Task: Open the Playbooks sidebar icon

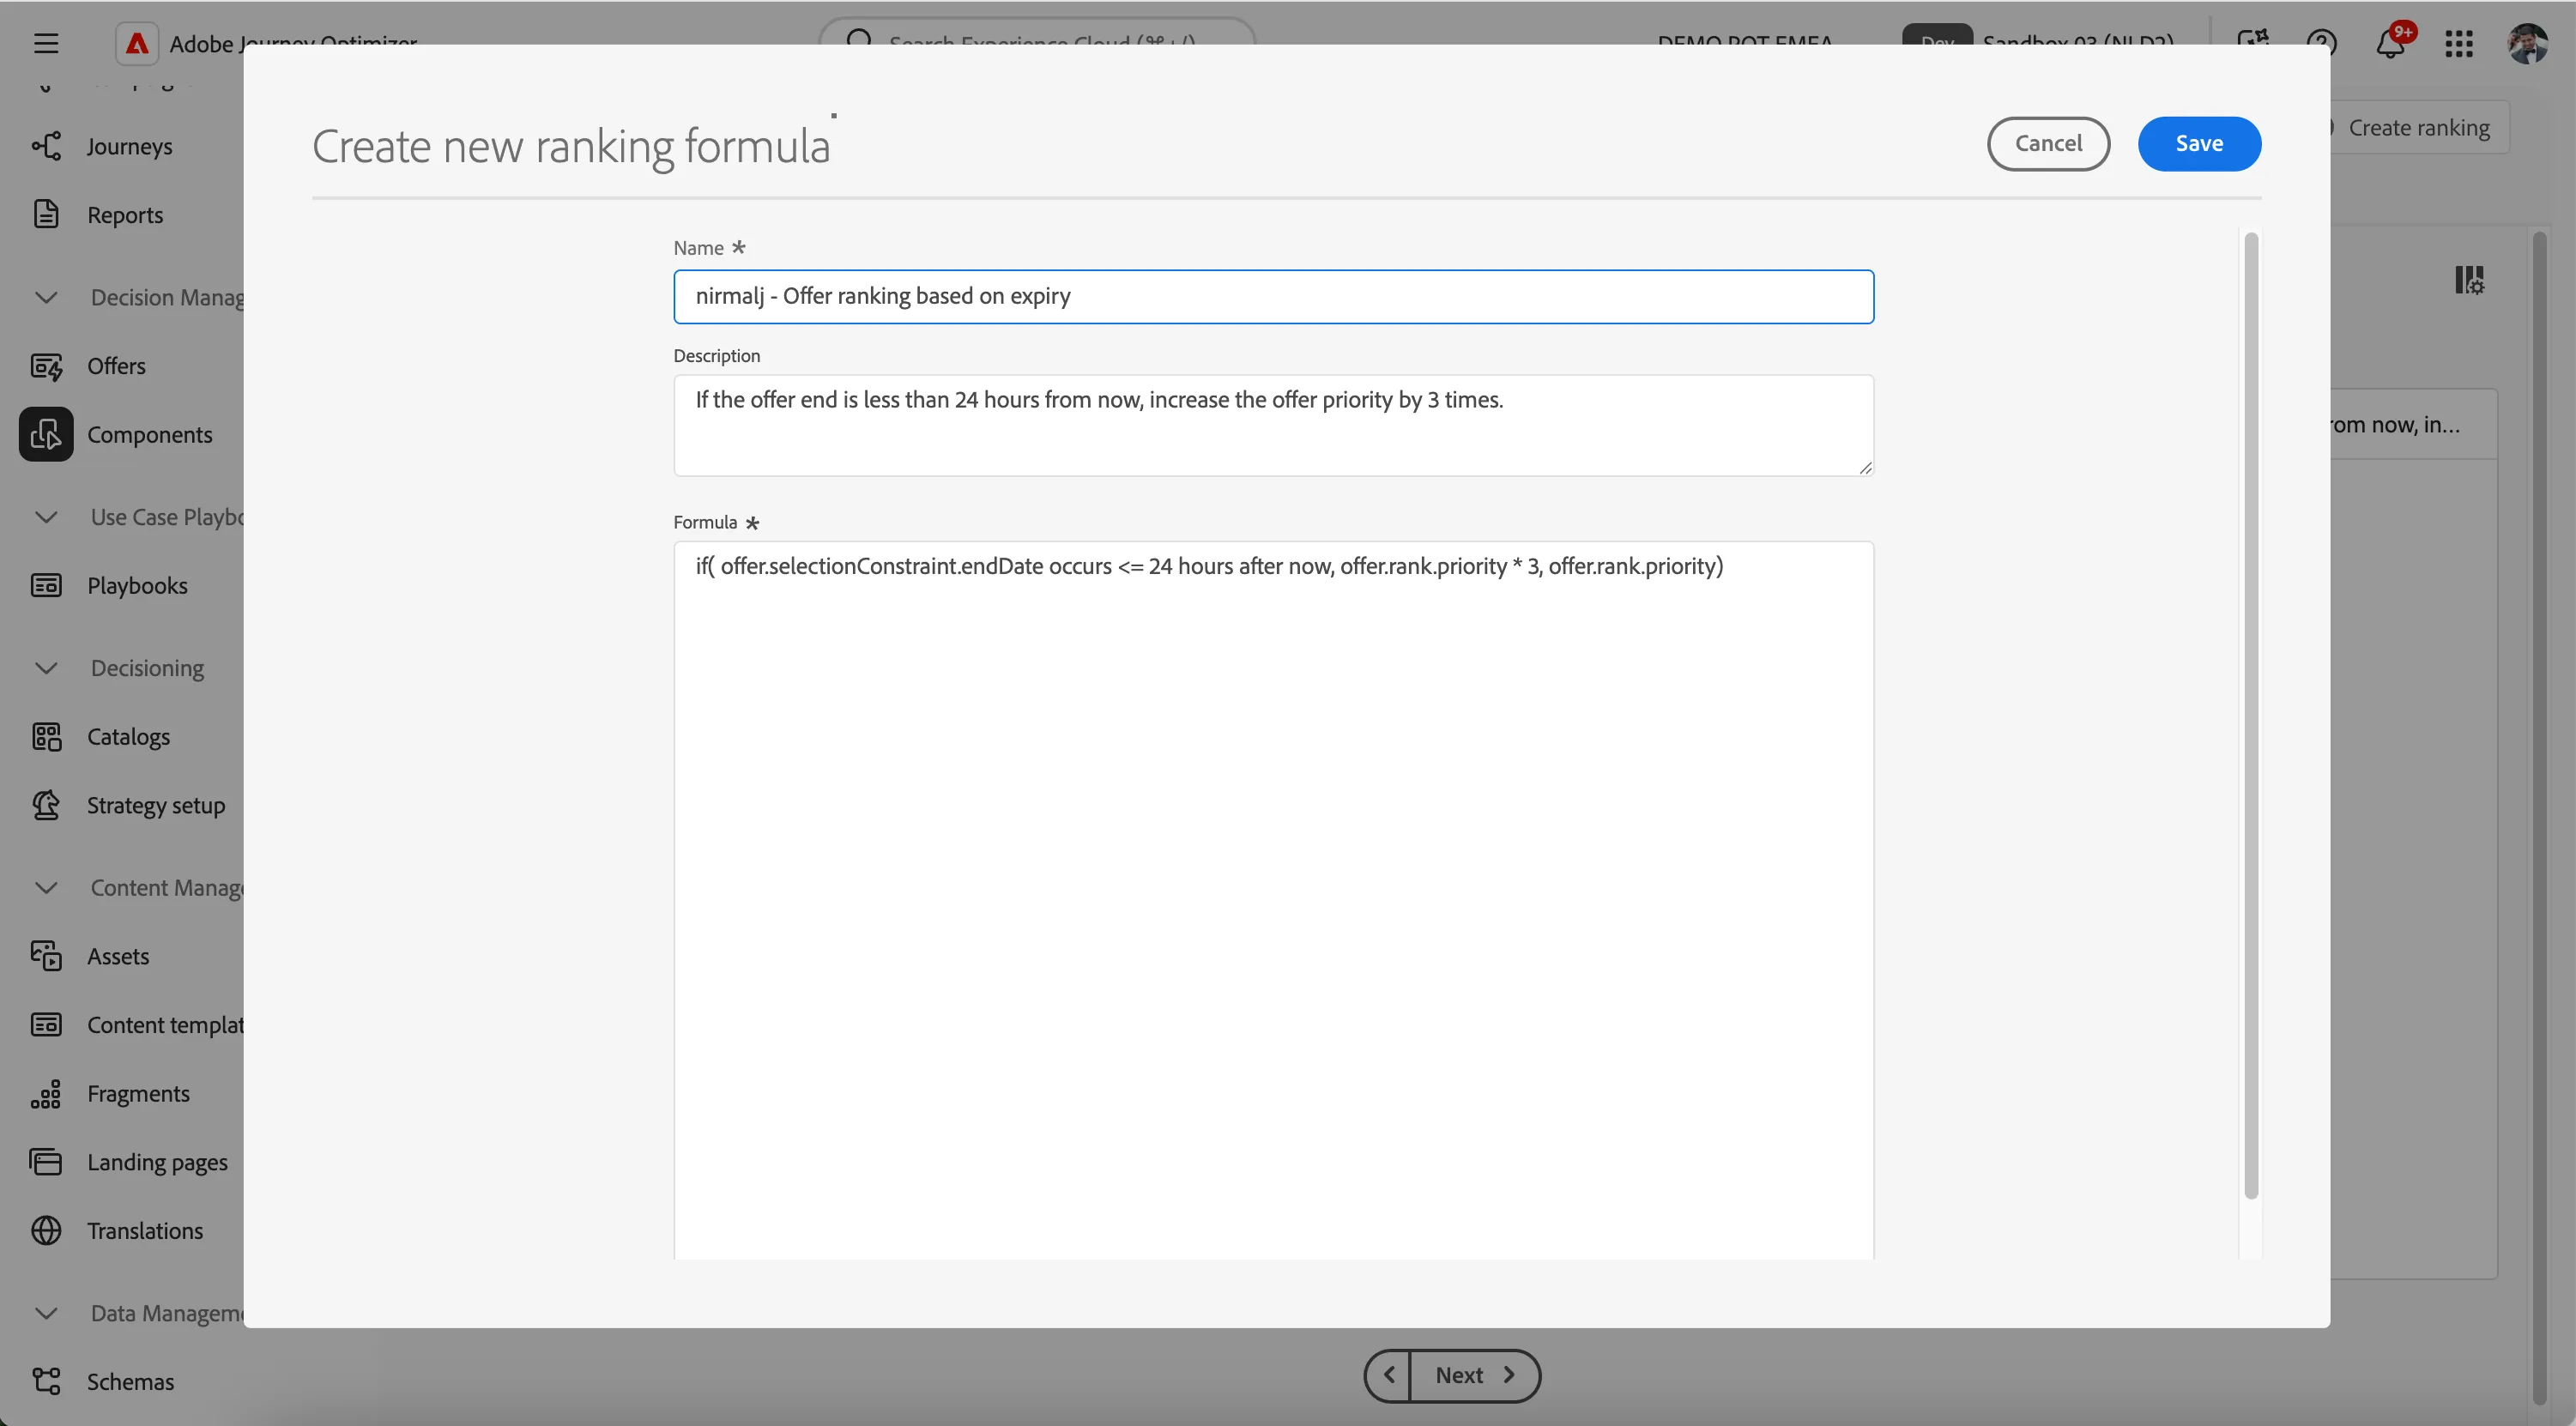Action: coord(46,585)
